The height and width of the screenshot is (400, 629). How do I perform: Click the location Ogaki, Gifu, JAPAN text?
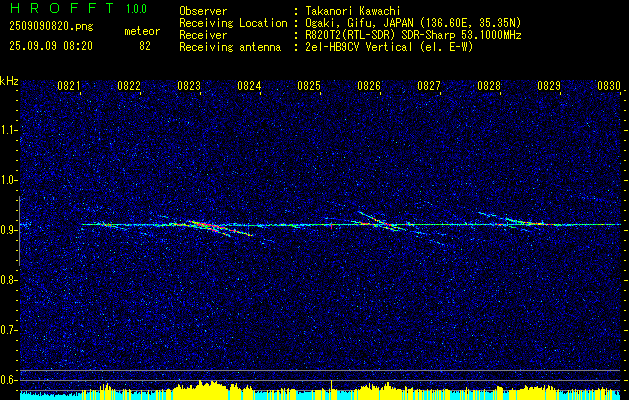point(413,23)
